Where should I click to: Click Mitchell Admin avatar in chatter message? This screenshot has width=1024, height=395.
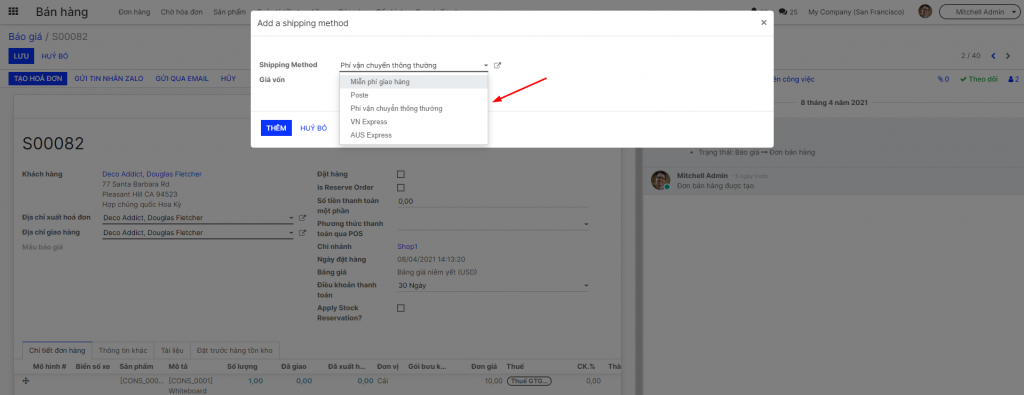(x=660, y=180)
